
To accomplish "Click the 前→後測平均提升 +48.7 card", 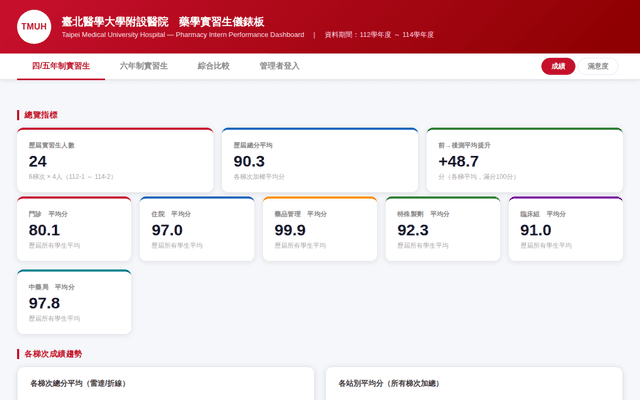I will (x=525, y=160).
